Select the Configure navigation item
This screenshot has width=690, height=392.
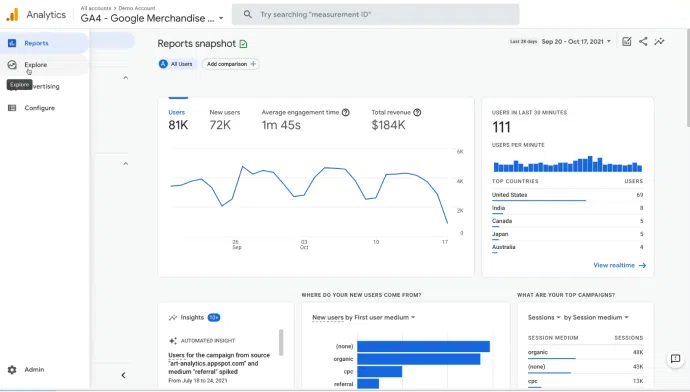(x=44, y=108)
